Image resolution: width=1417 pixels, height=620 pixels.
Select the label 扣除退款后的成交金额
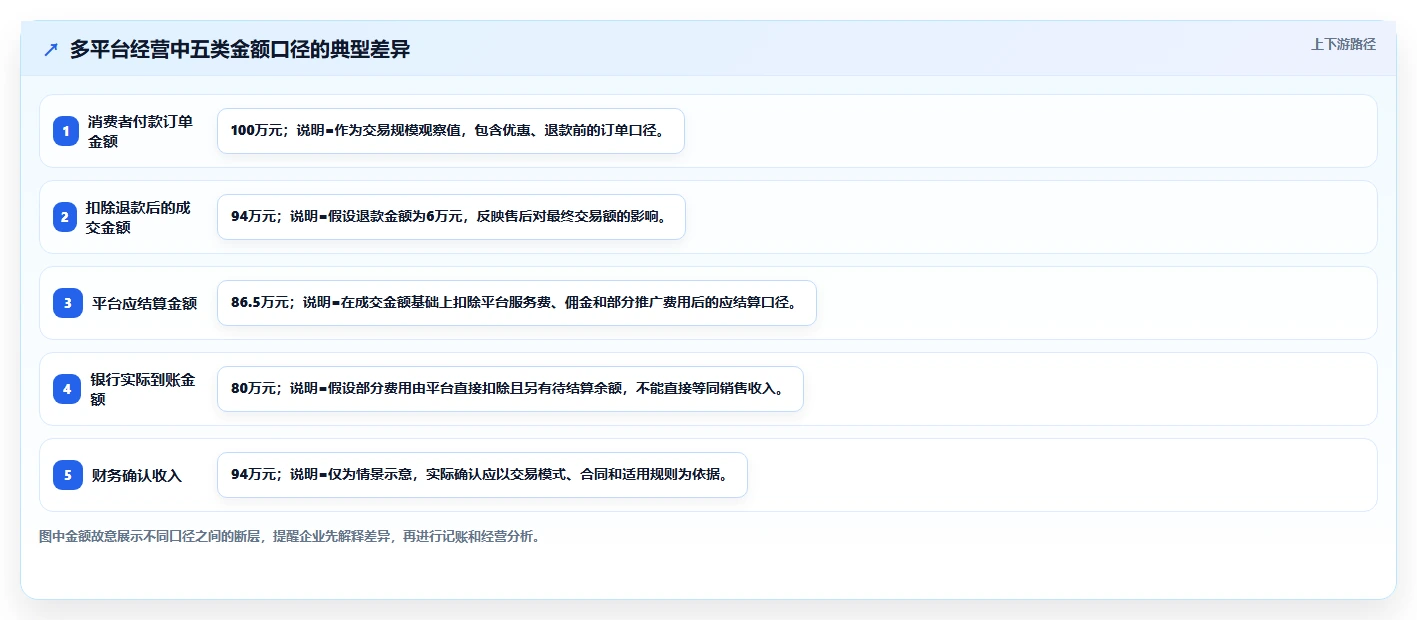tap(138, 217)
